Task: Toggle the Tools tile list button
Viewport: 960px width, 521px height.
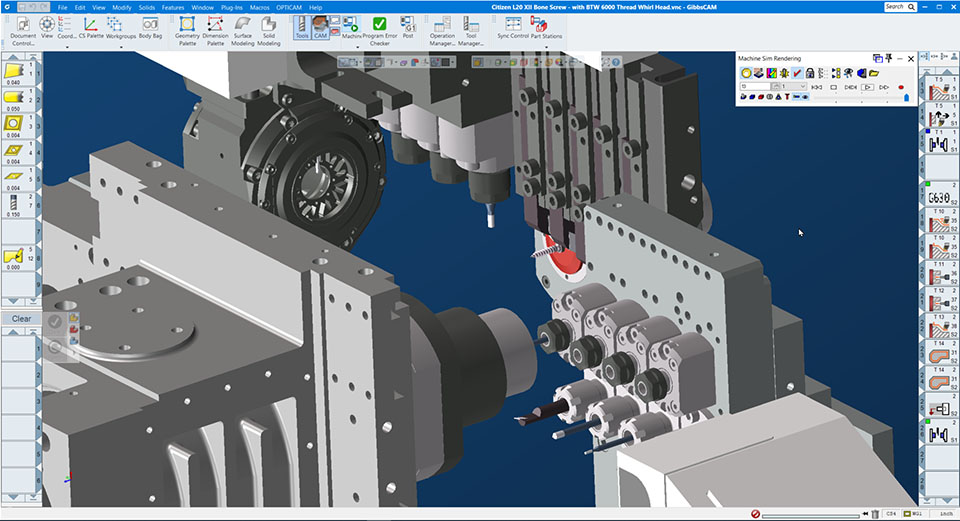Action: pos(301,26)
